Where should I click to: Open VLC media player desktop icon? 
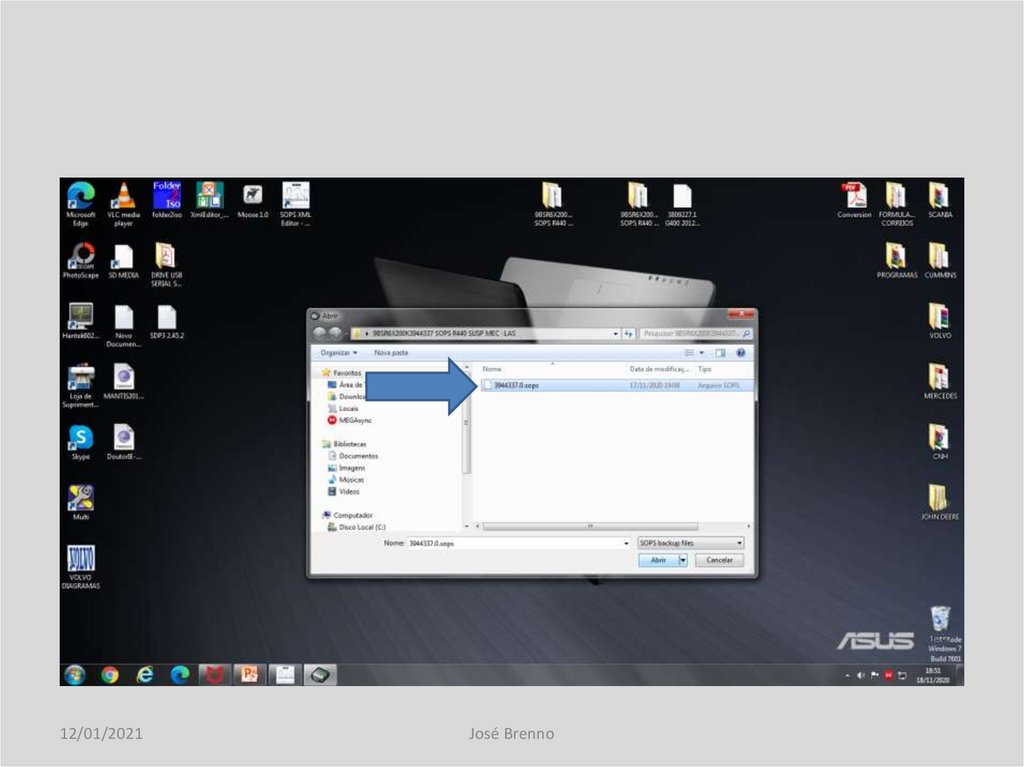tap(123, 197)
